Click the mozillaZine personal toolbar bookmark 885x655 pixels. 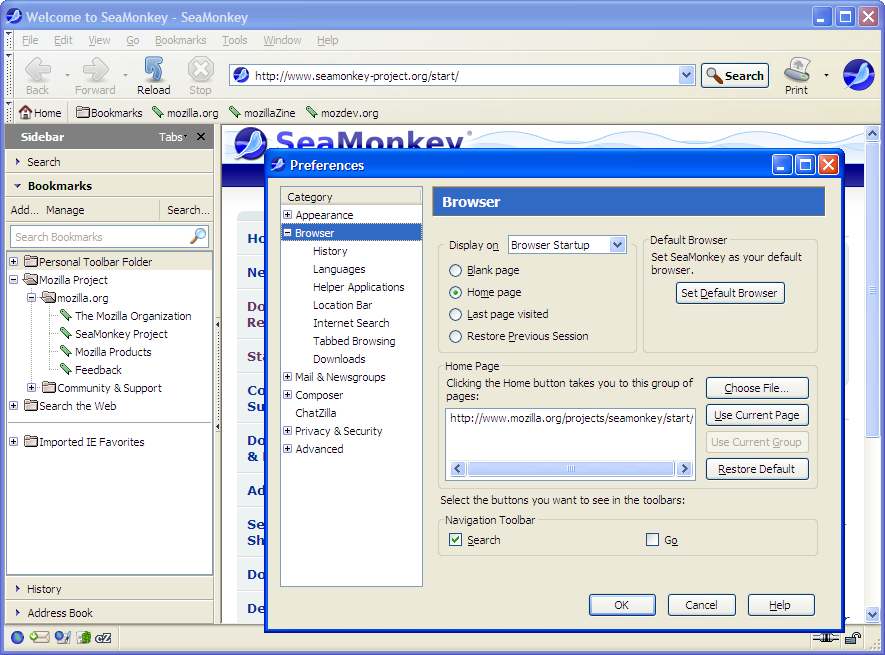click(264, 112)
